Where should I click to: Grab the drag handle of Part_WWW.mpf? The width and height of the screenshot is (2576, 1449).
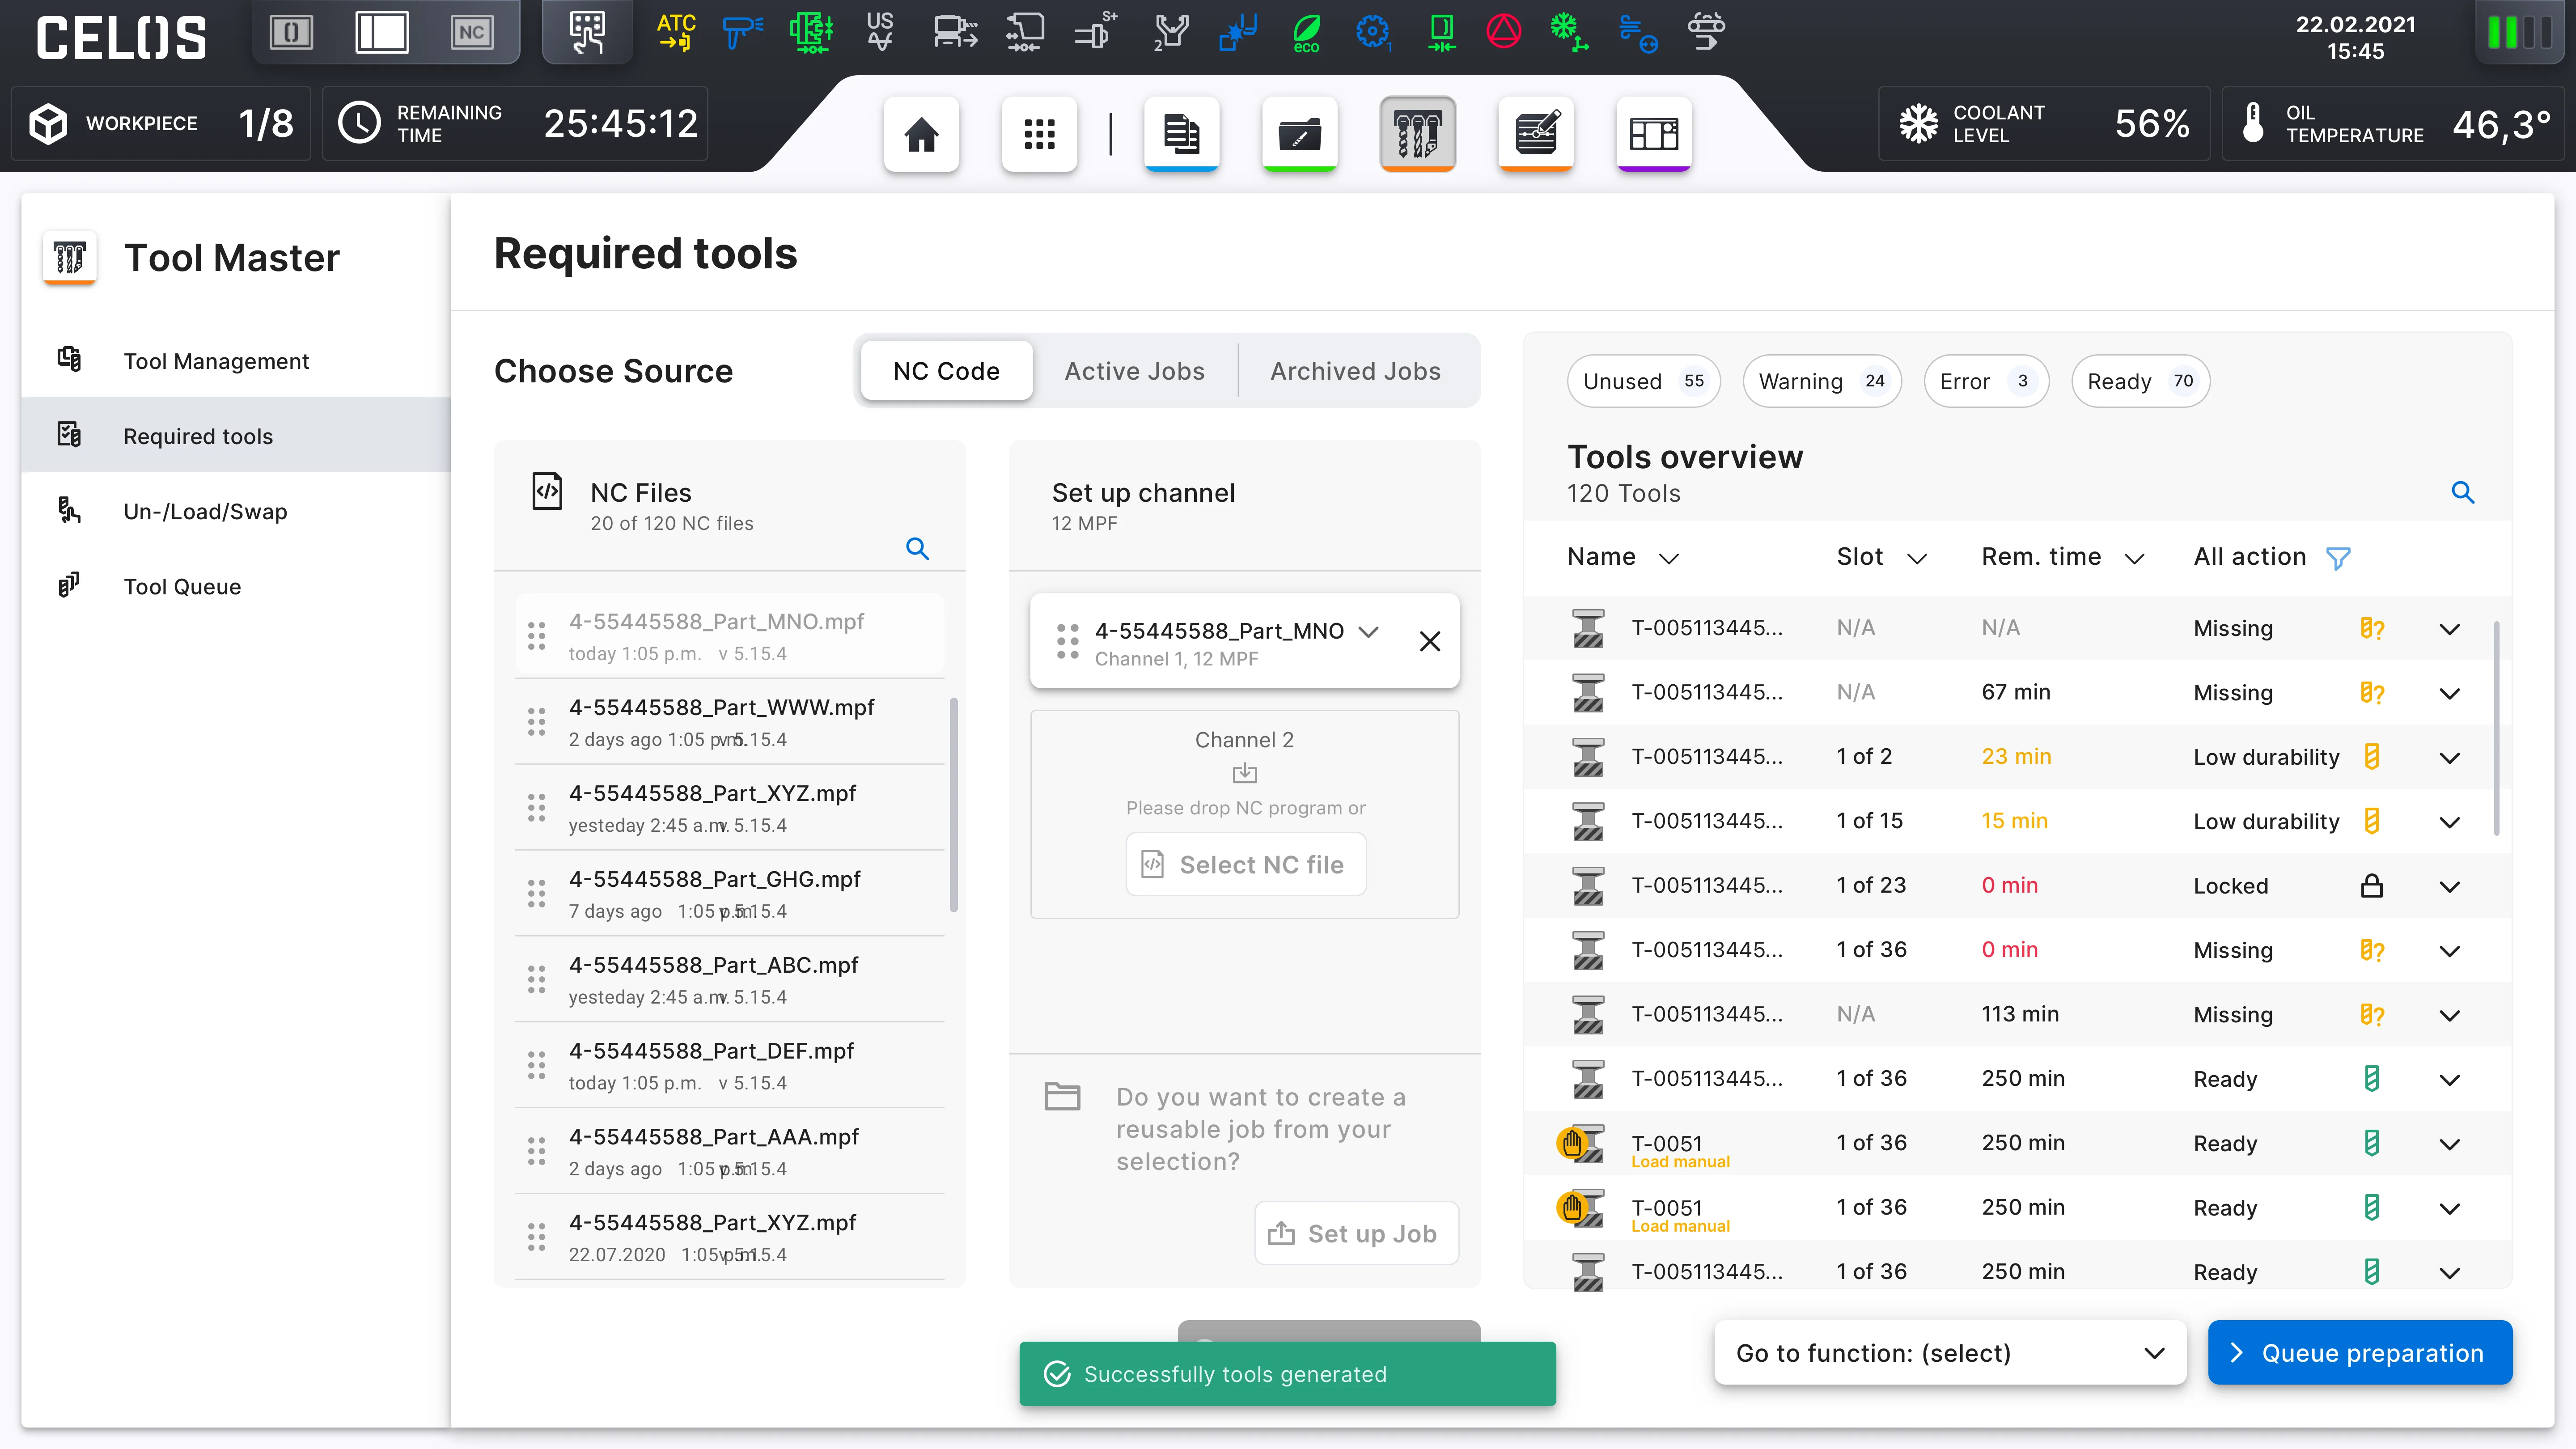click(x=536, y=722)
